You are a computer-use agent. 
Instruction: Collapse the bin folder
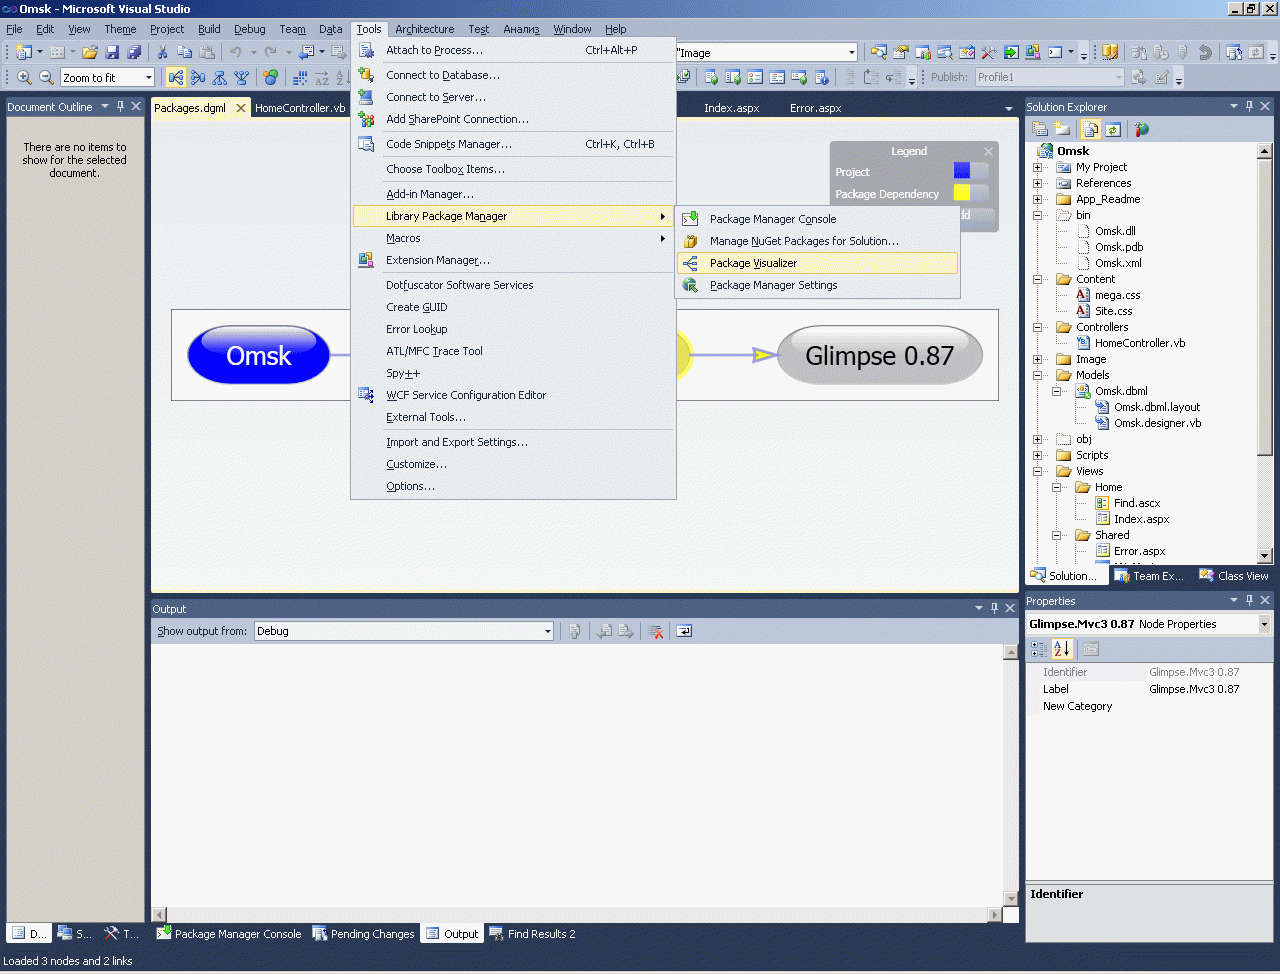(1038, 215)
